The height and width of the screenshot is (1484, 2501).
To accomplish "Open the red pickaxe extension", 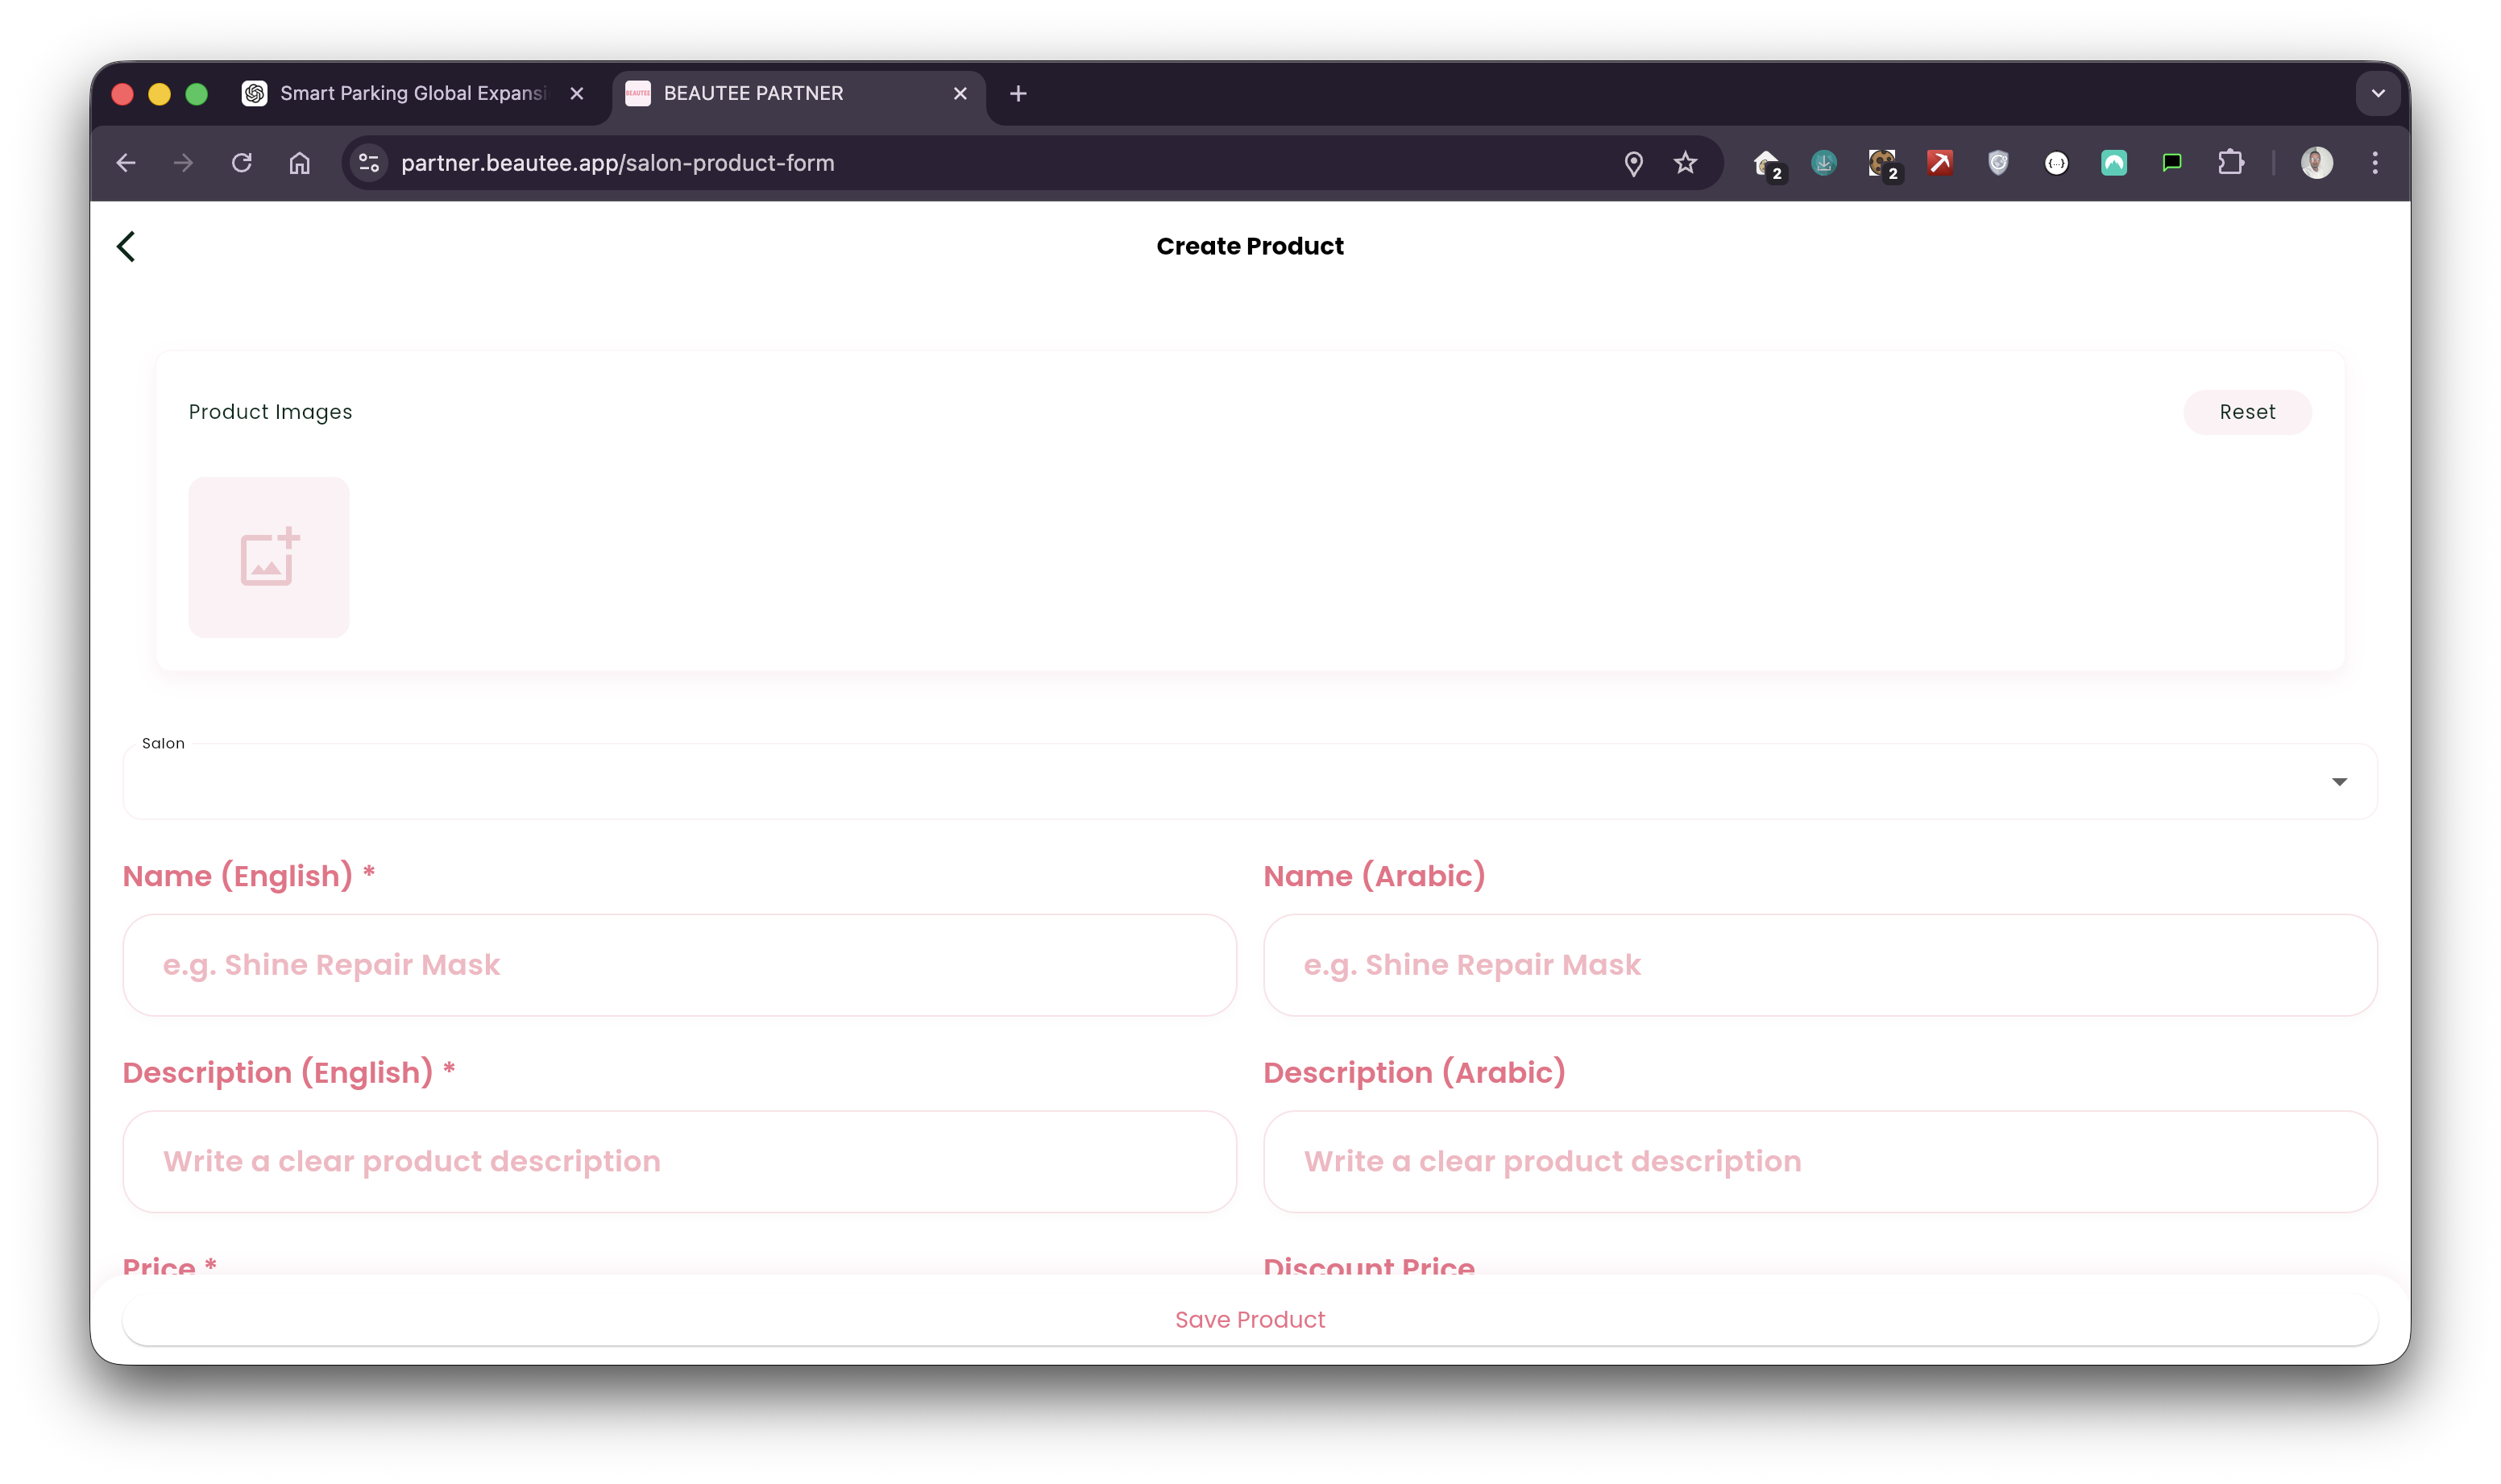I will 1940,163.
